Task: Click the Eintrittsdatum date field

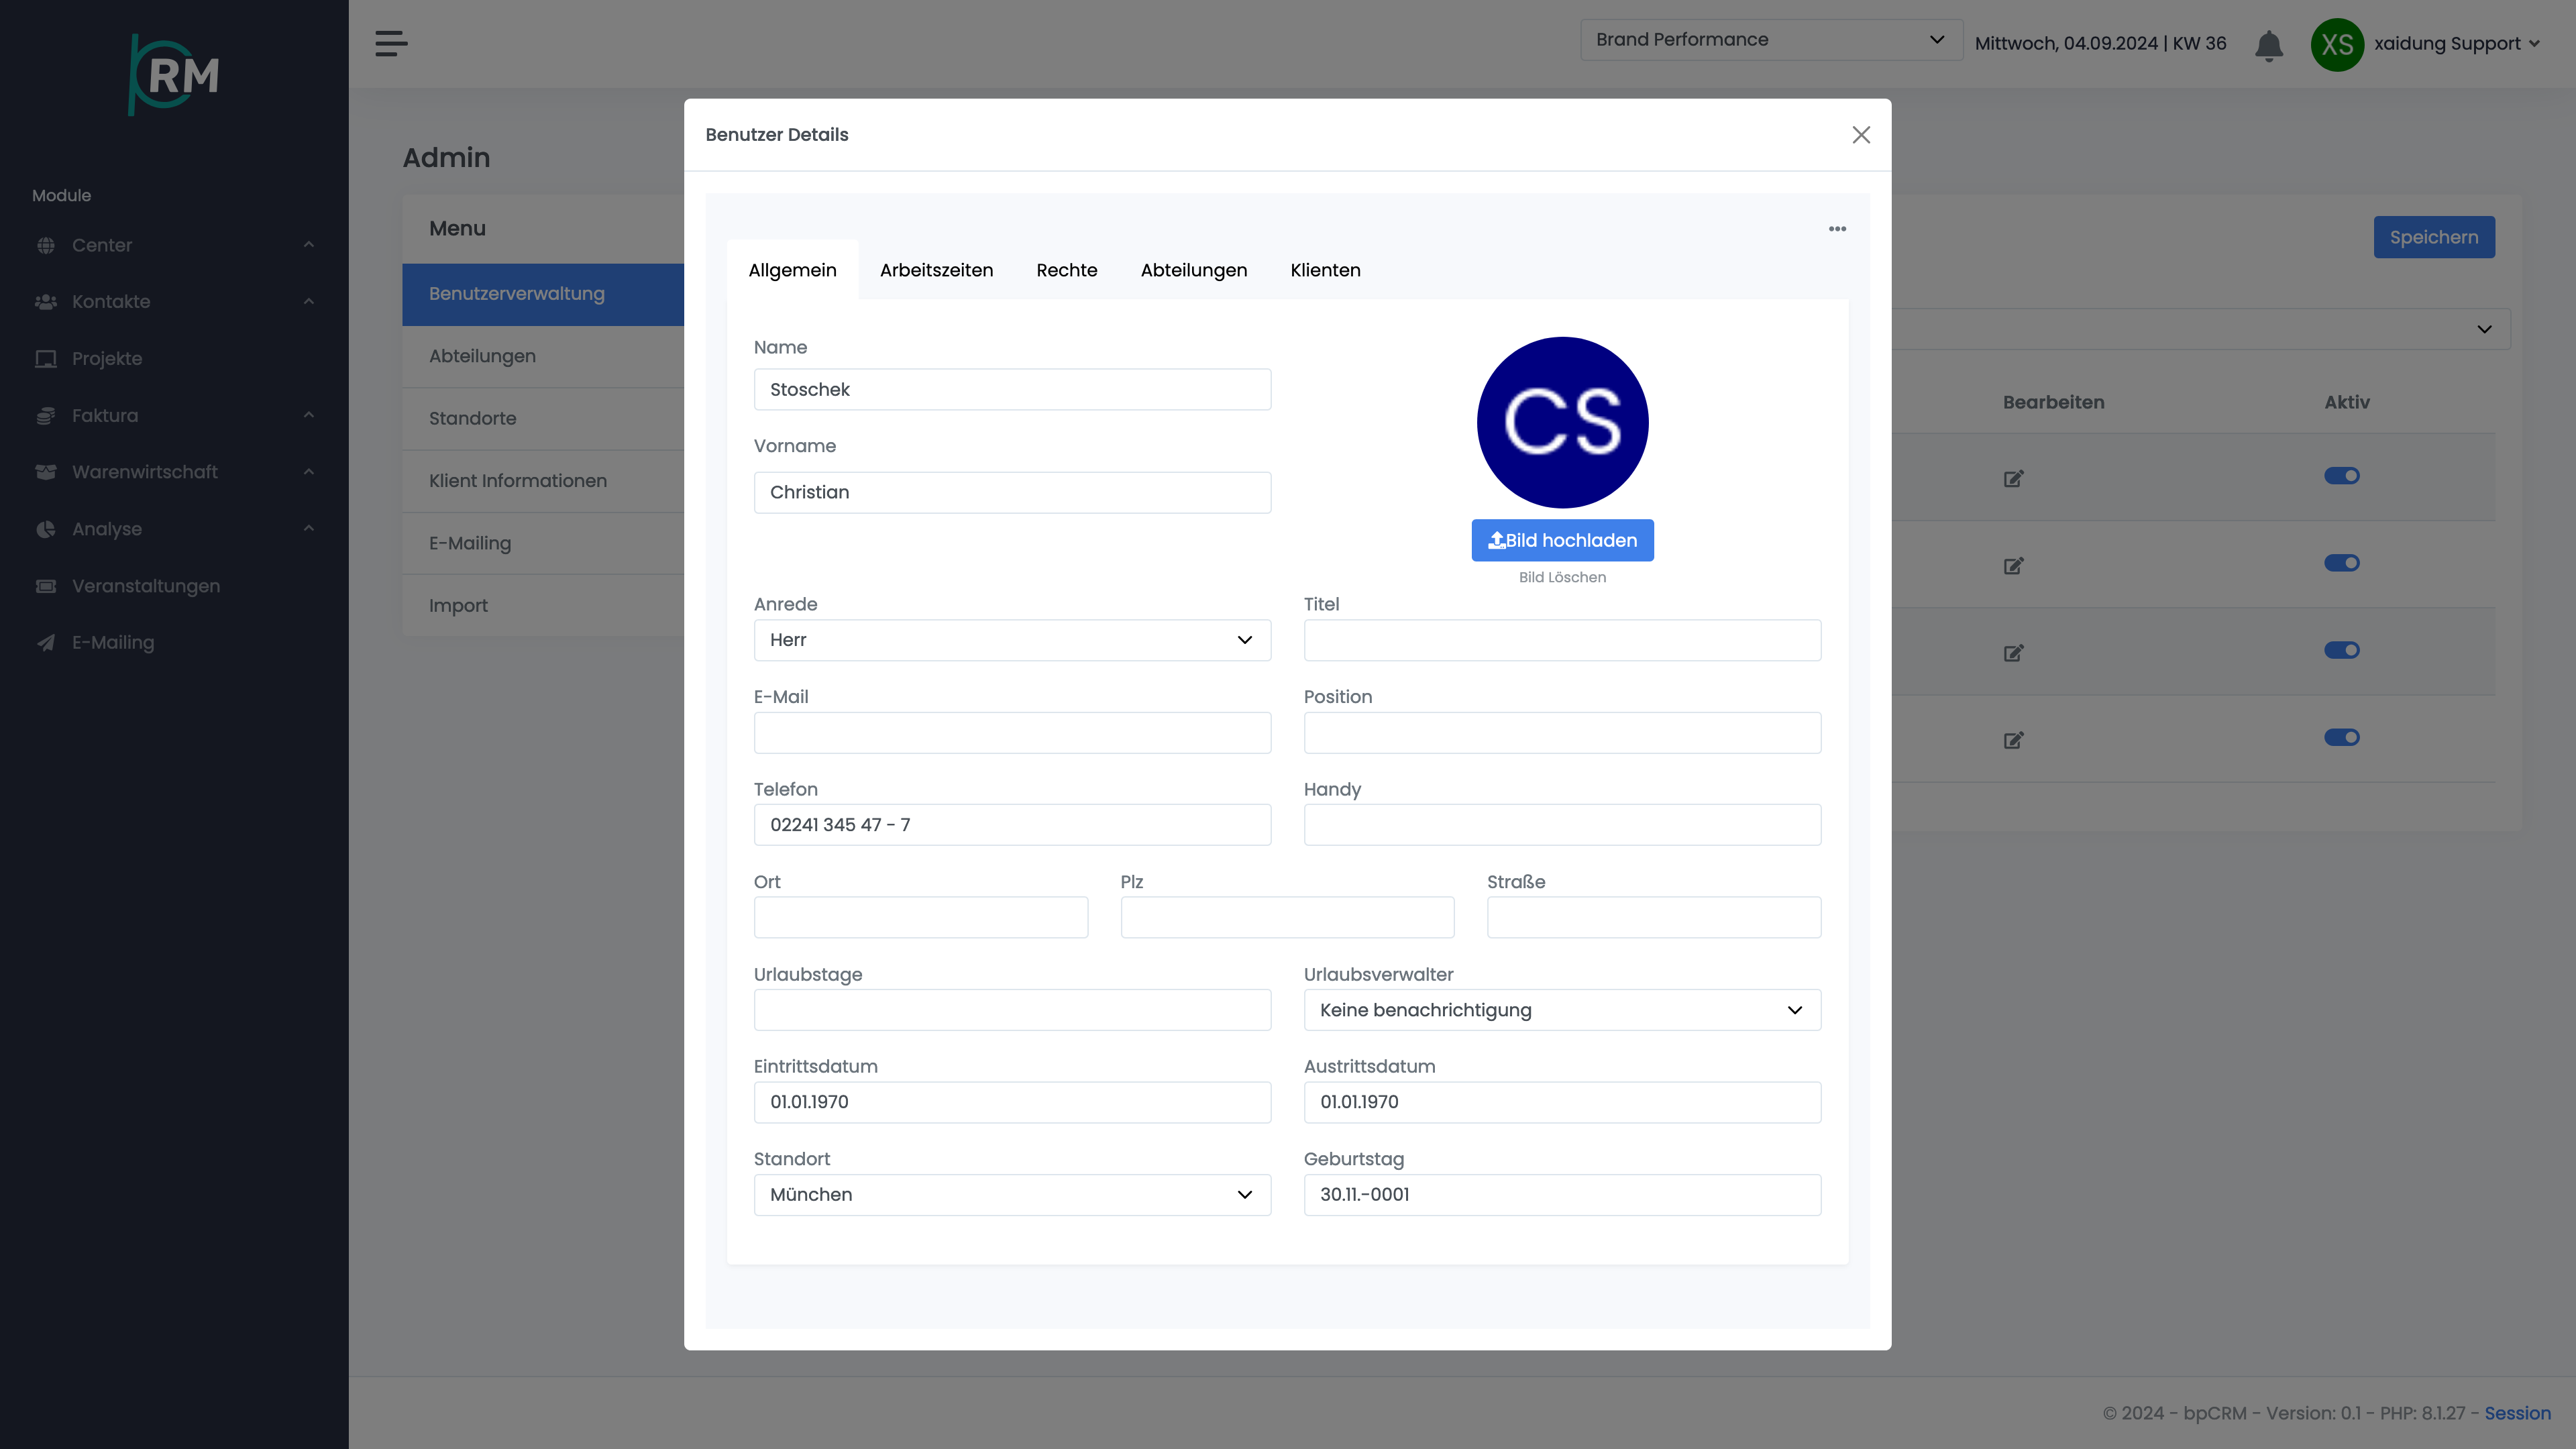Action: coord(1012,1102)
